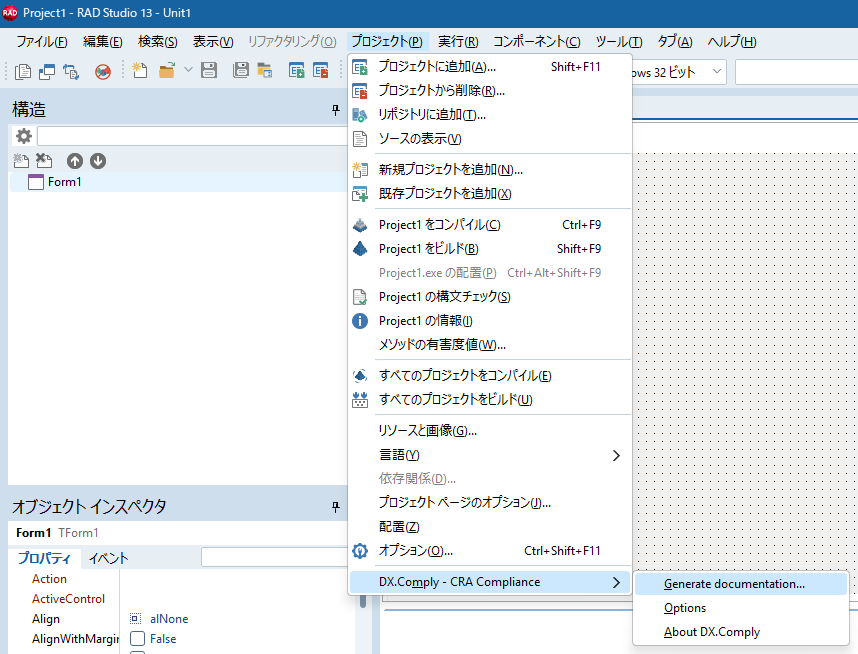Choose すべてのプロジェクトをビルド(U)
Image resolution: width=858 pixels, height=654 pixels.
pyautogui.click(x=490, y=400)
